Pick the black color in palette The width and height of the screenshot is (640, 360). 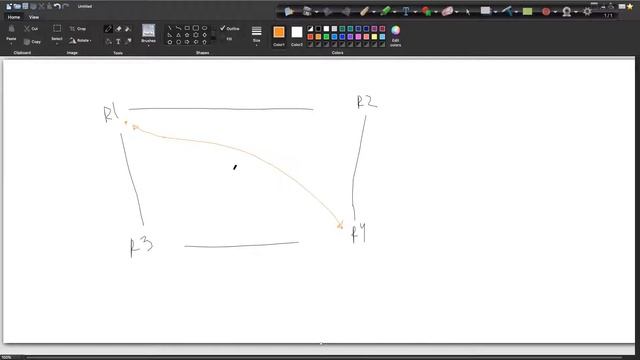(318, 29)
